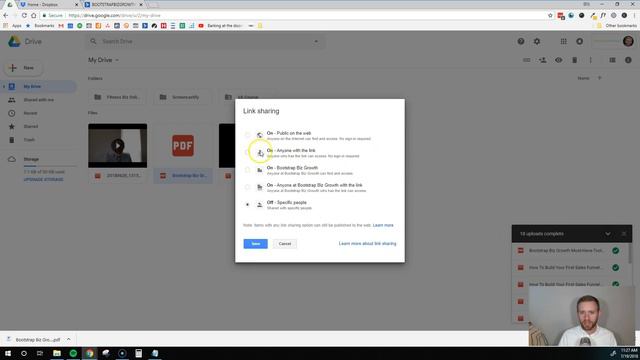Open Learn more about link sharing

tap(367, 244)
